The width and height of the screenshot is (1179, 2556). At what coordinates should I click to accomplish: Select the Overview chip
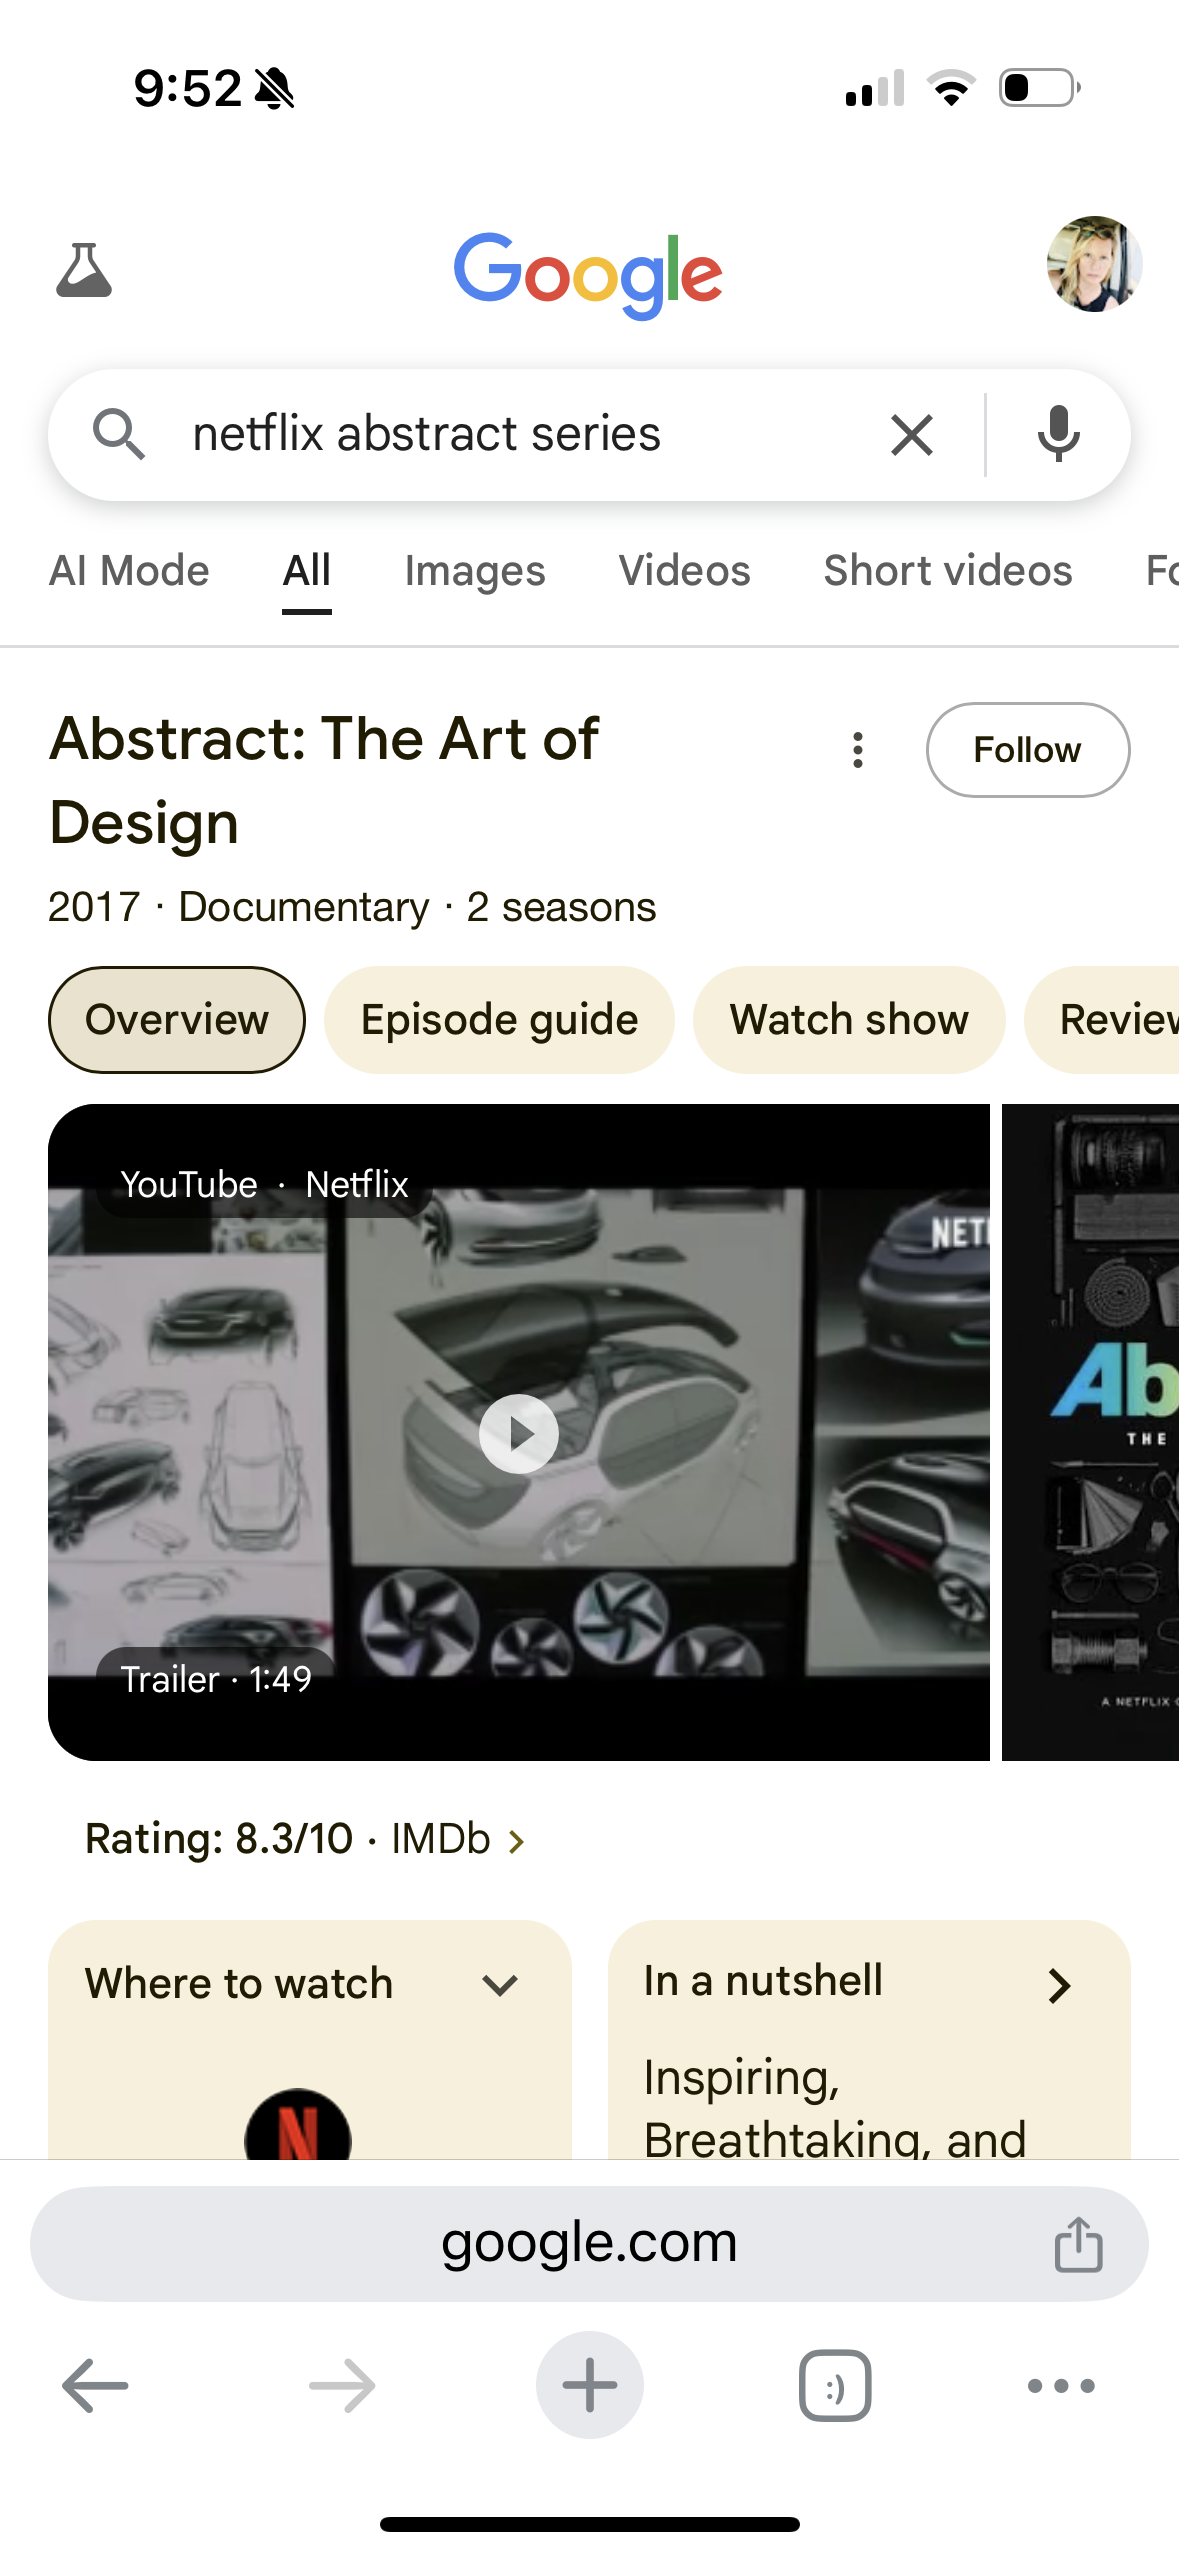(x=177, y=1020)
